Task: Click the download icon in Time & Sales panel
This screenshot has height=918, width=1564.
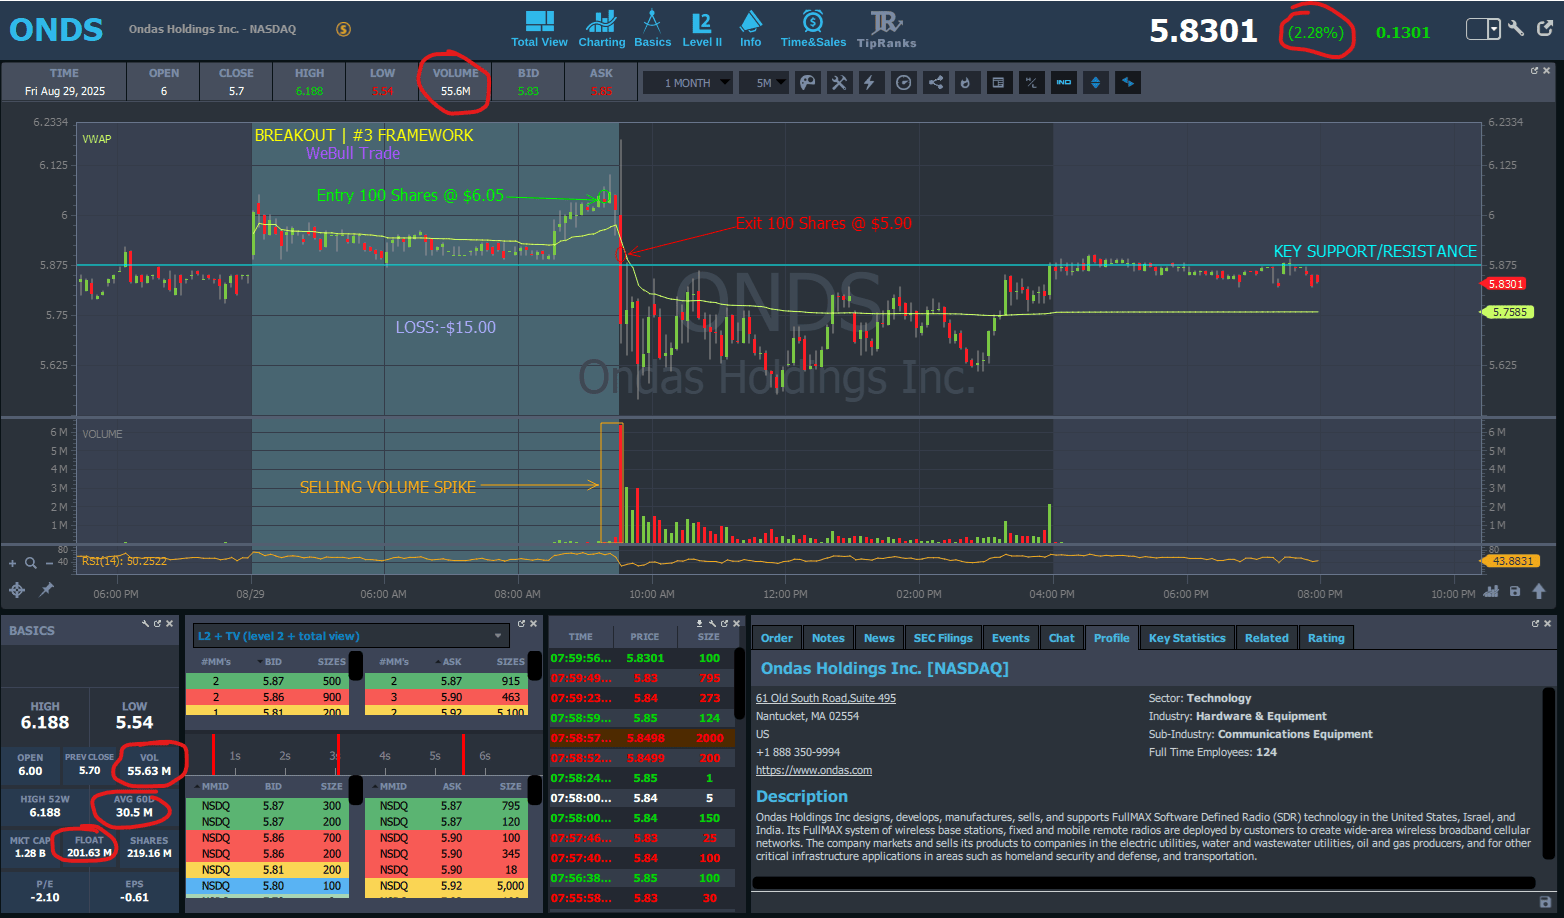Action: pos(700,623)
